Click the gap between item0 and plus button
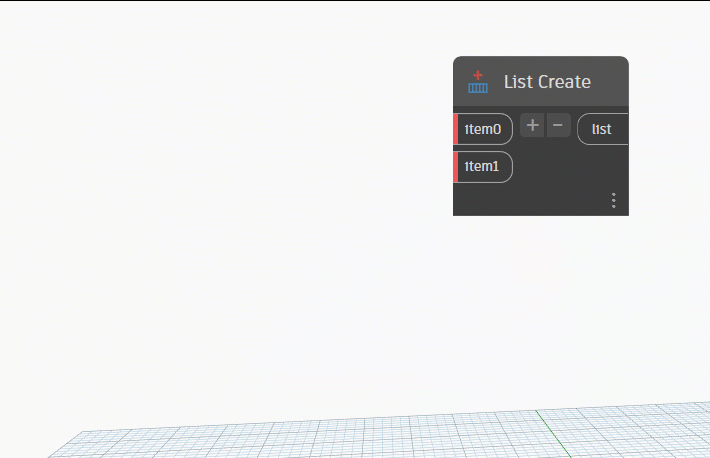 [x=517, y=128]
